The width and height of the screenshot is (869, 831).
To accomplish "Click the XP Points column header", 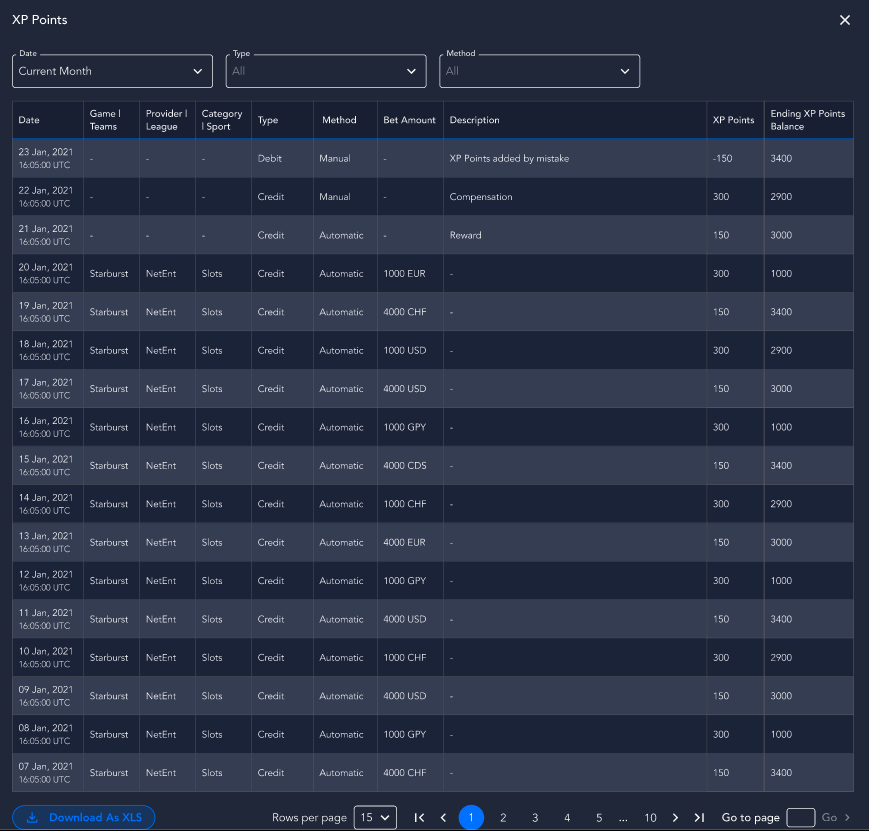I will click(x=733, y=120).
